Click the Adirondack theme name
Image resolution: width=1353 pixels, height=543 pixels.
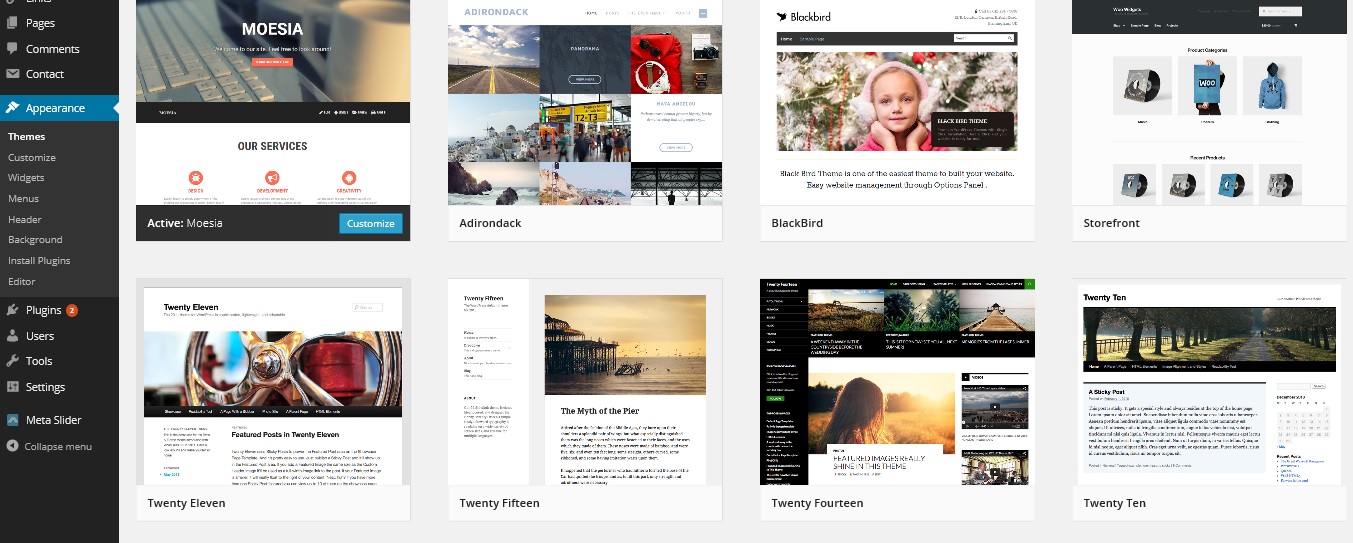tap(490, 223)
